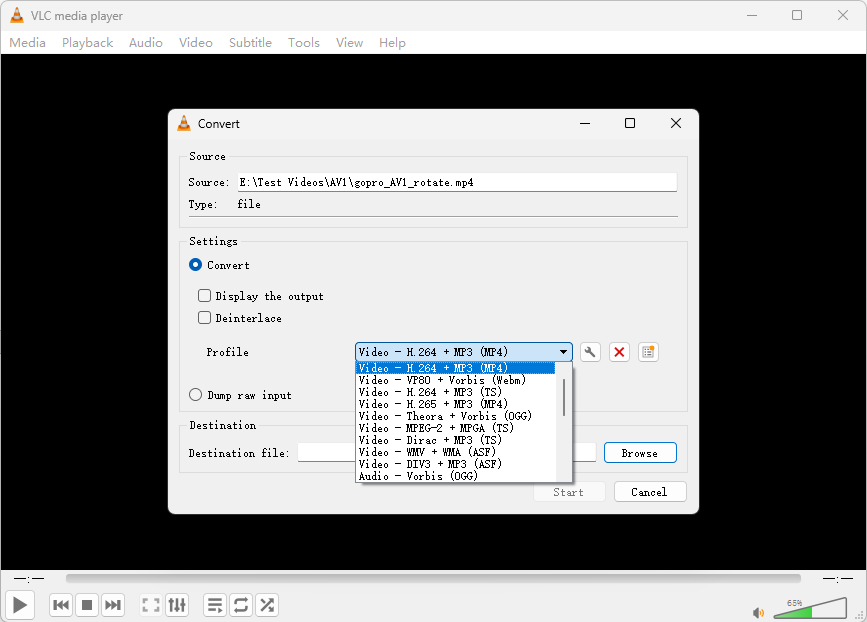Minimize the Convert dialog

click(x=585, y=123)
